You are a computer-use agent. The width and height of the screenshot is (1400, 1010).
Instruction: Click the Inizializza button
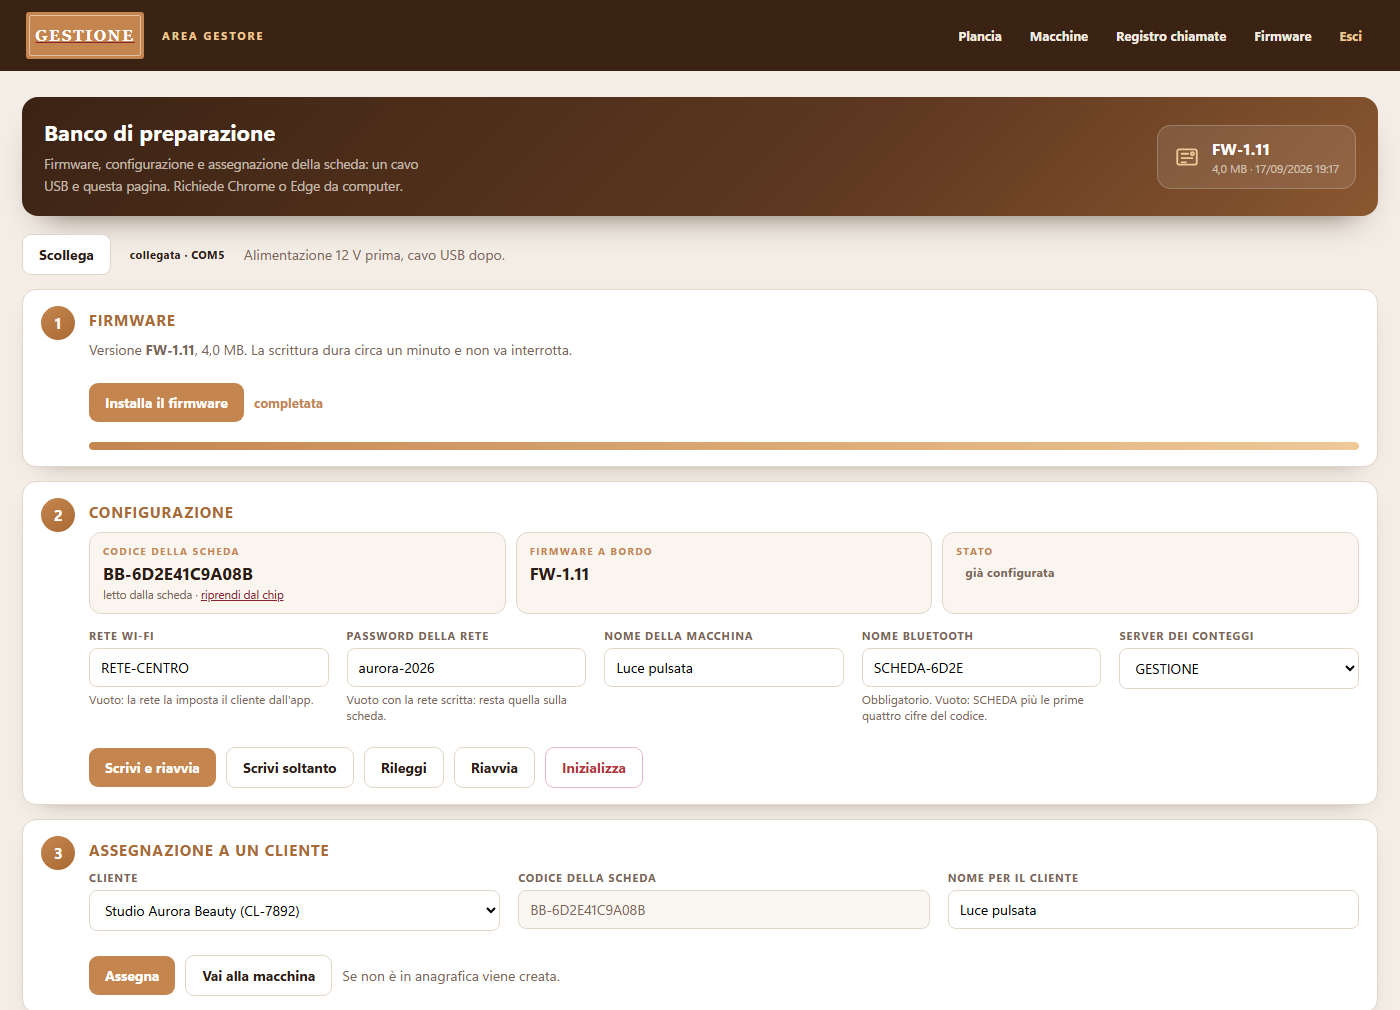click(x=594, y=768)
